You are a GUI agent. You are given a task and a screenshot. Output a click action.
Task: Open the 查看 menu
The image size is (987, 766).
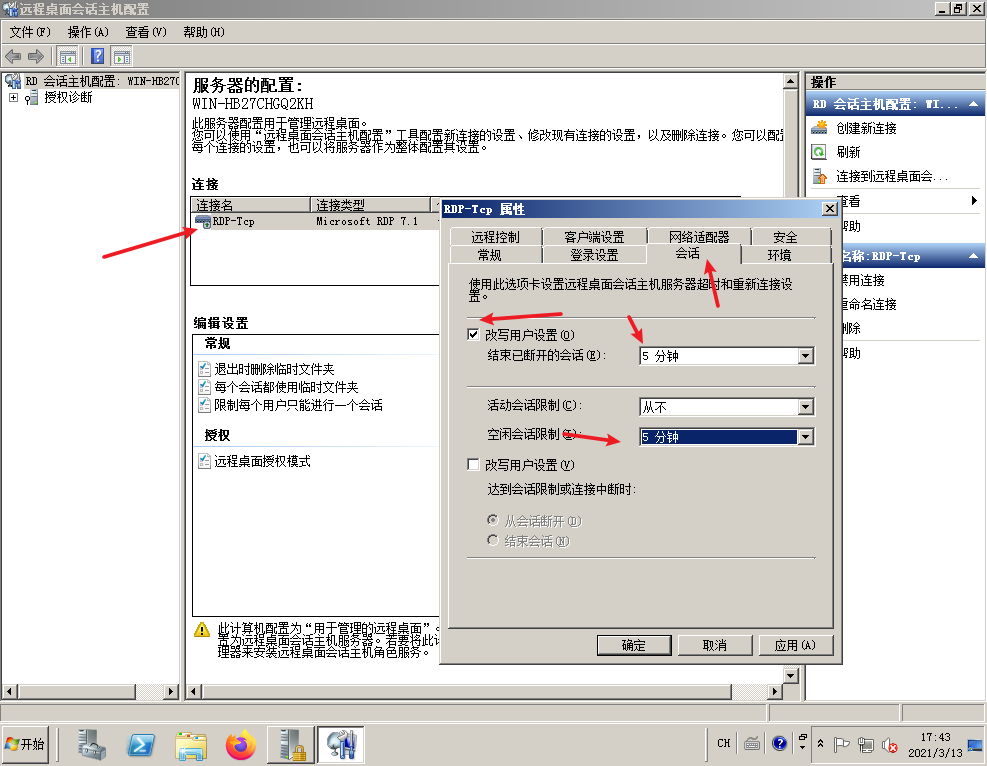click(x=144, y=31)
